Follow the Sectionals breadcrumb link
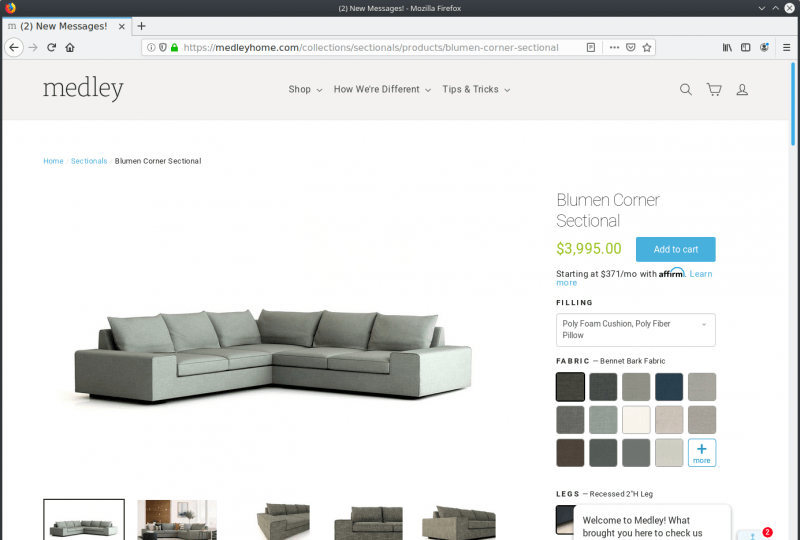Image resolution: width=800 pixels, height=540 pixels. (89, 161)
